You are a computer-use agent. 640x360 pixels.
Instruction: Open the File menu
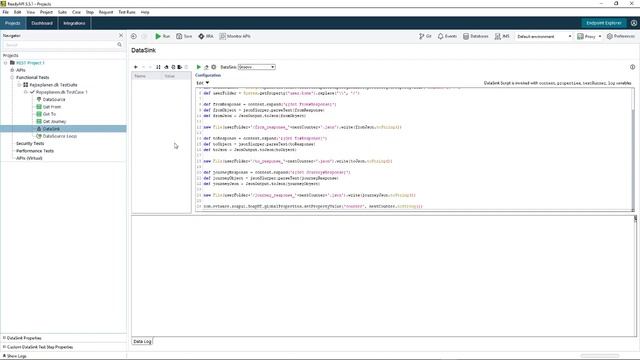6,12
